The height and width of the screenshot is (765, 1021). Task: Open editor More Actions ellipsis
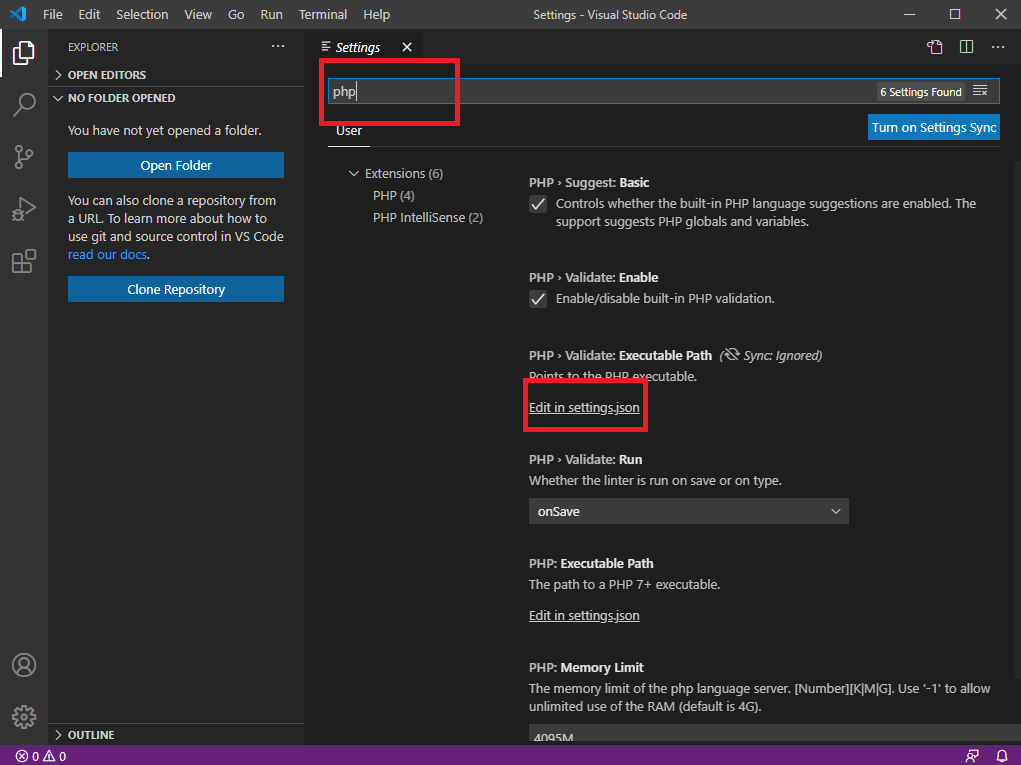click(998, 47)
